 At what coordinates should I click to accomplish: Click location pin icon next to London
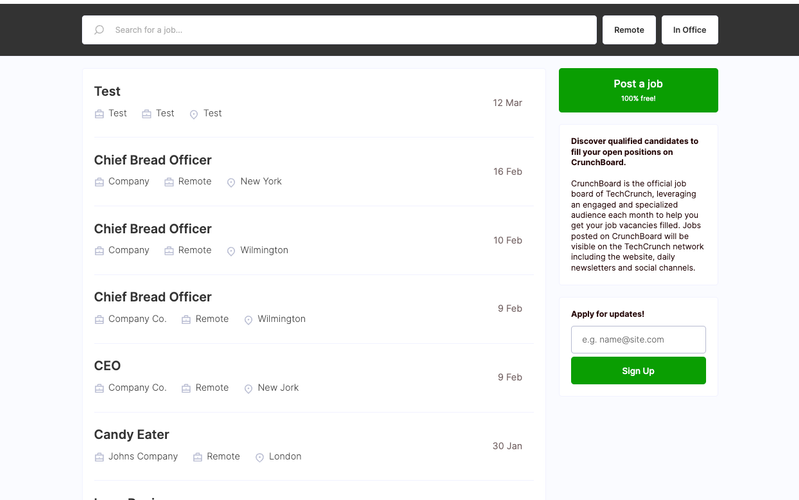pos(259,458)
